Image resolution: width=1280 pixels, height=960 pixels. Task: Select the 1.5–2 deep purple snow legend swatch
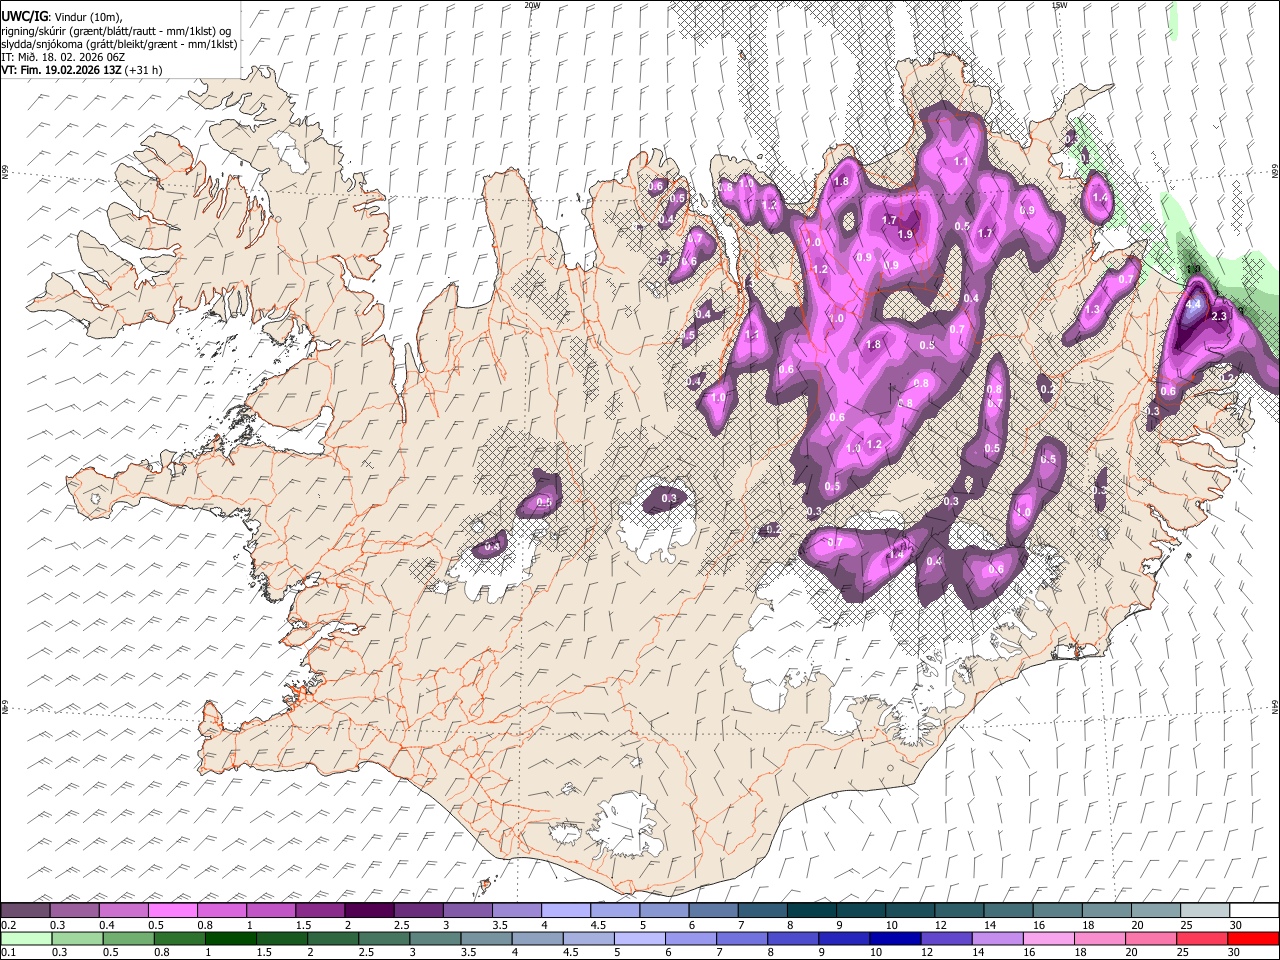point(320,910)
